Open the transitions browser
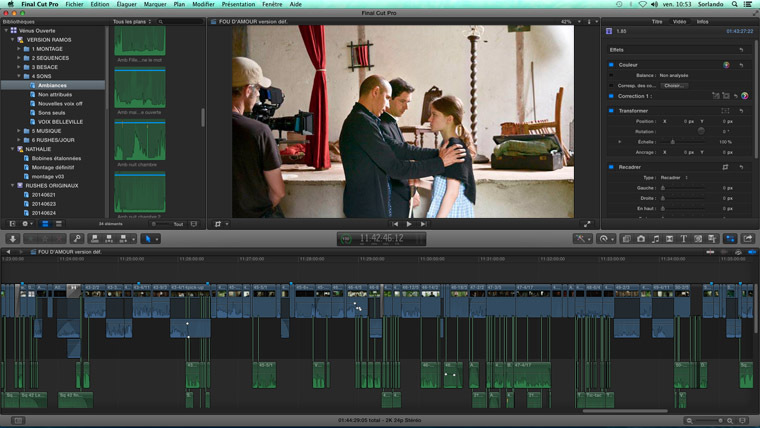The width and height of the screenshot is (760, 428). click(669, 238)
